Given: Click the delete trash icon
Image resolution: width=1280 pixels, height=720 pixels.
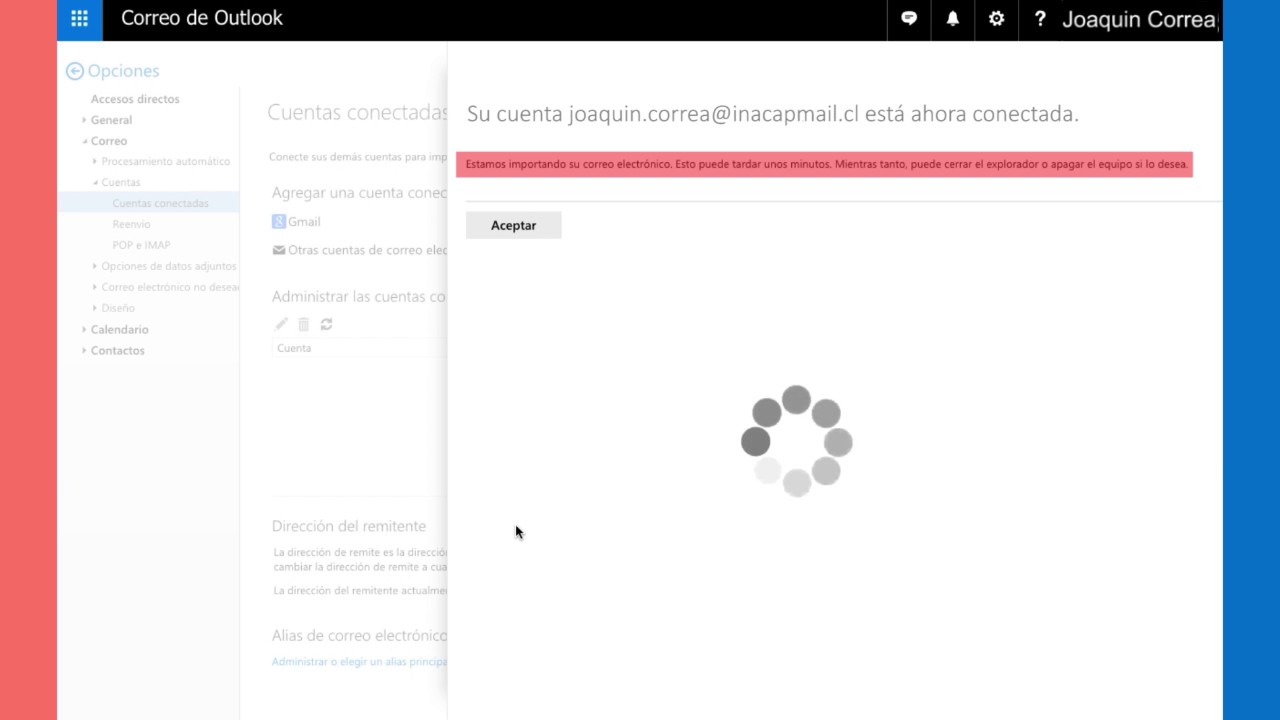Looking at the screenshot, I should (304, 324).
